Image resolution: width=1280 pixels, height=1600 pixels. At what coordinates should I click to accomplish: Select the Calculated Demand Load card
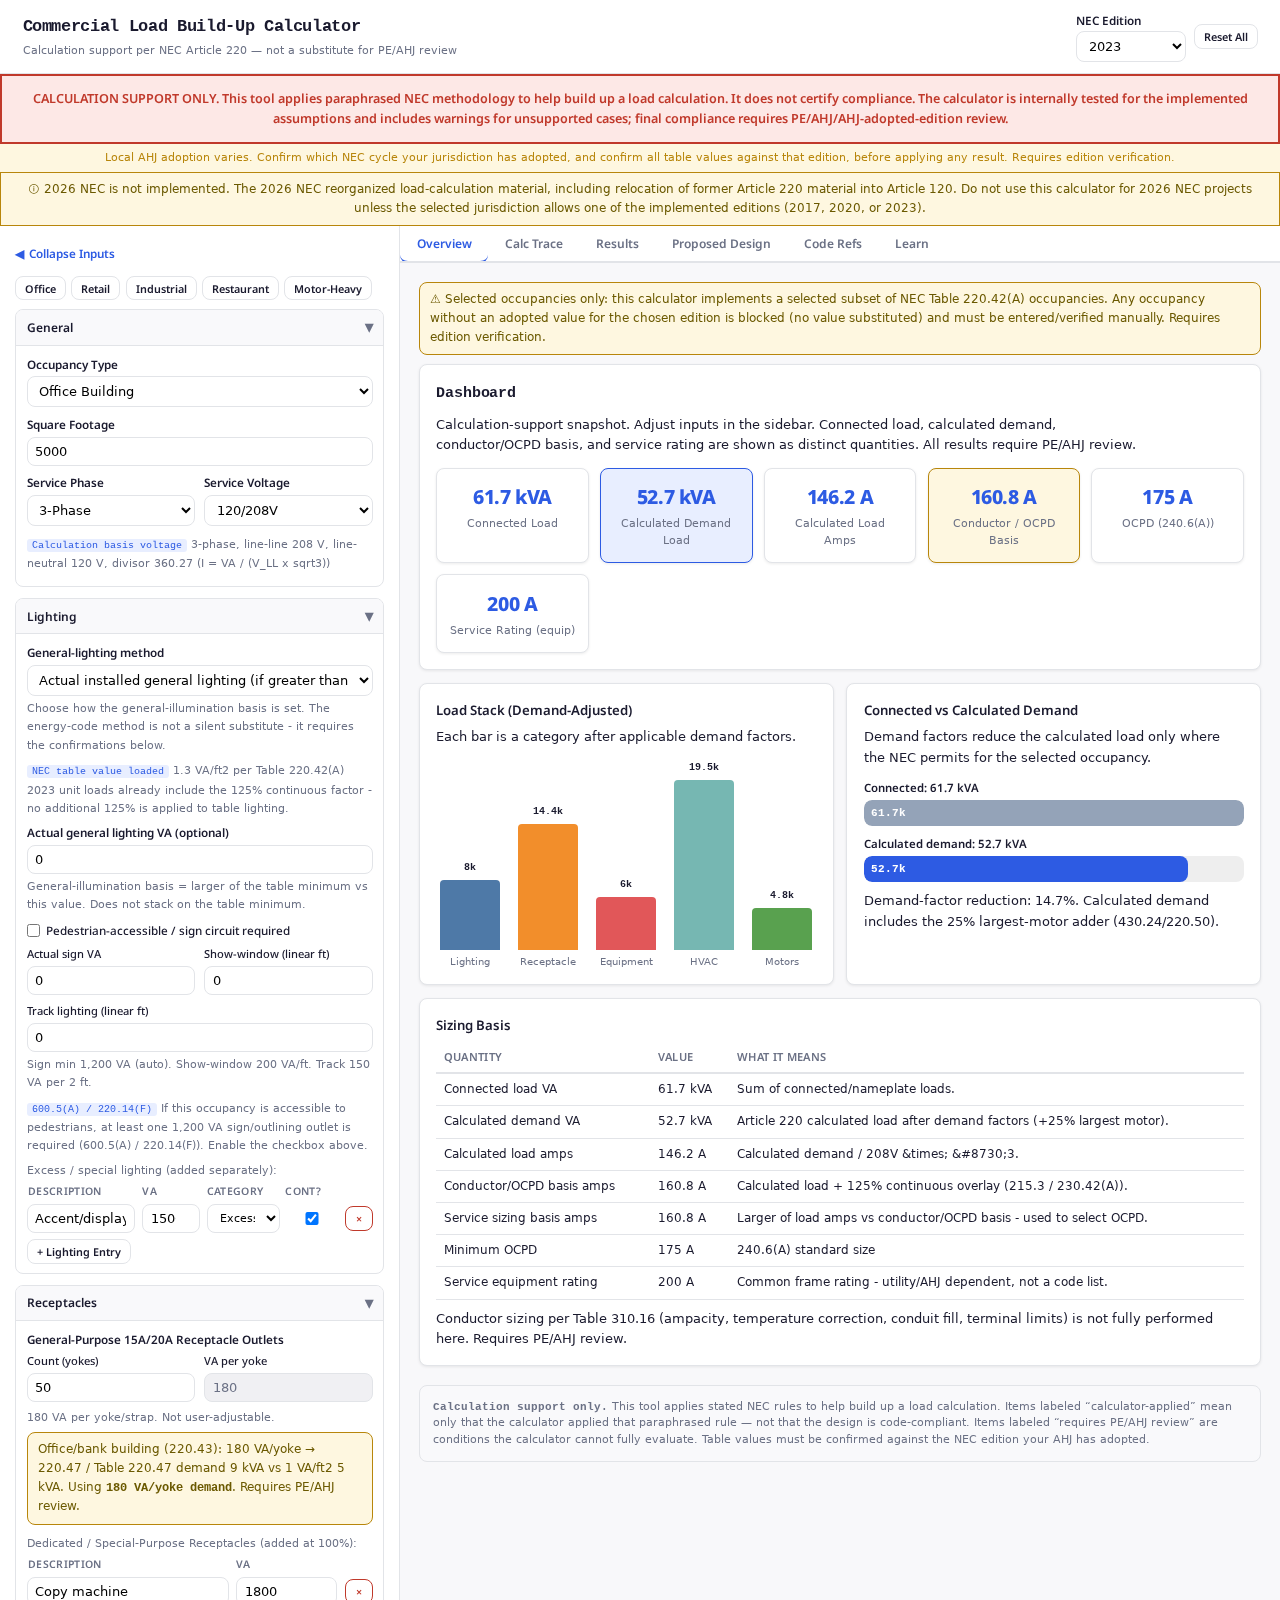tap(676, 515)
